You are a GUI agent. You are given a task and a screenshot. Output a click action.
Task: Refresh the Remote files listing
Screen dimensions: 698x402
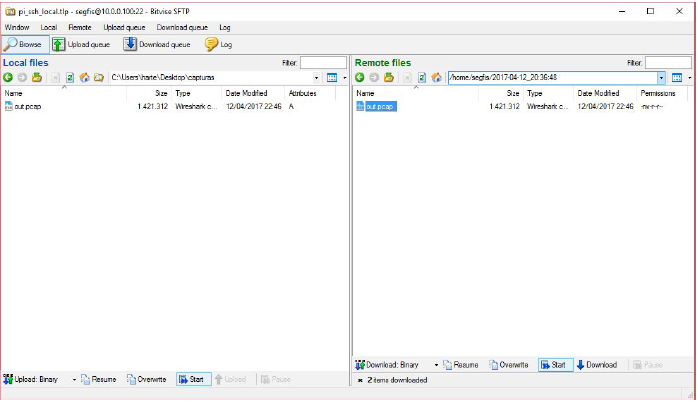(x=422, y=77)
